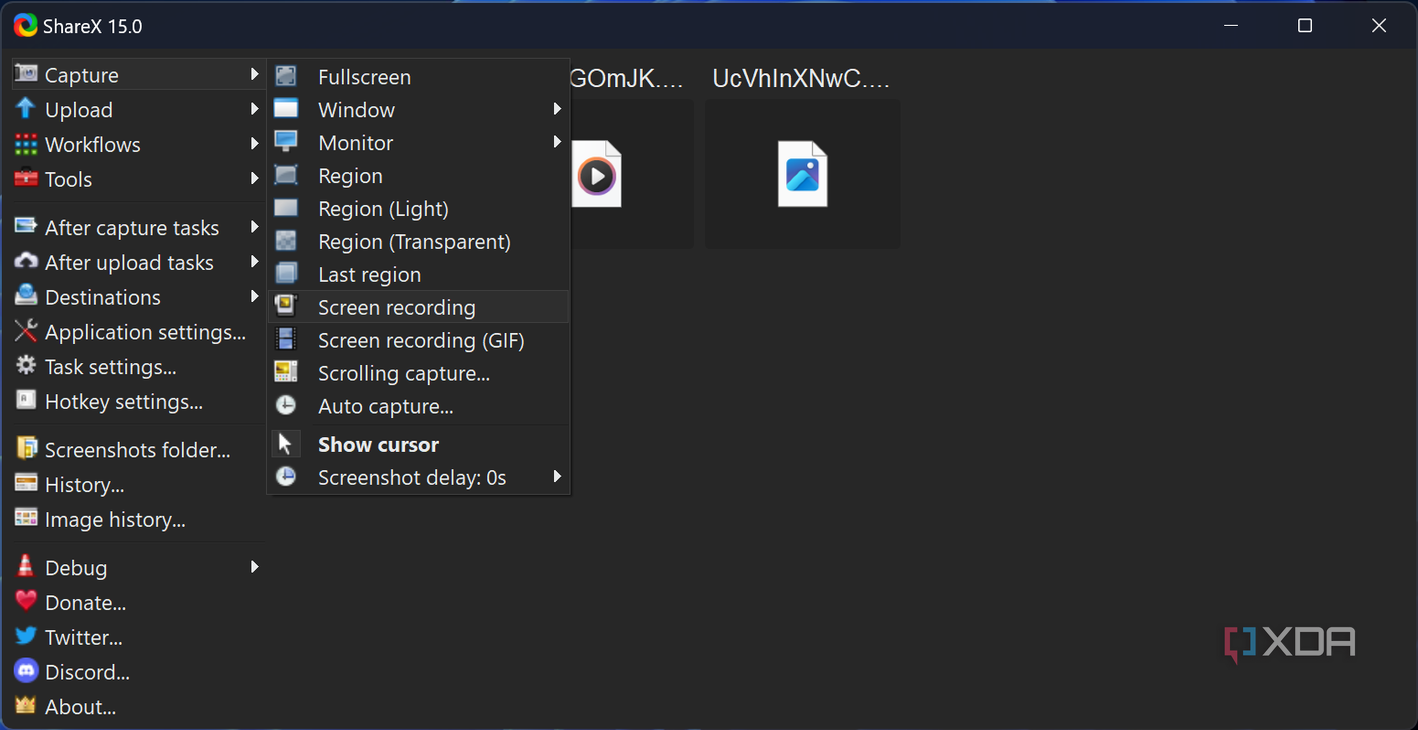The image size is (1418, 730).
Task: Expand the Destinations submenu arrow
Action: point(255,297)
